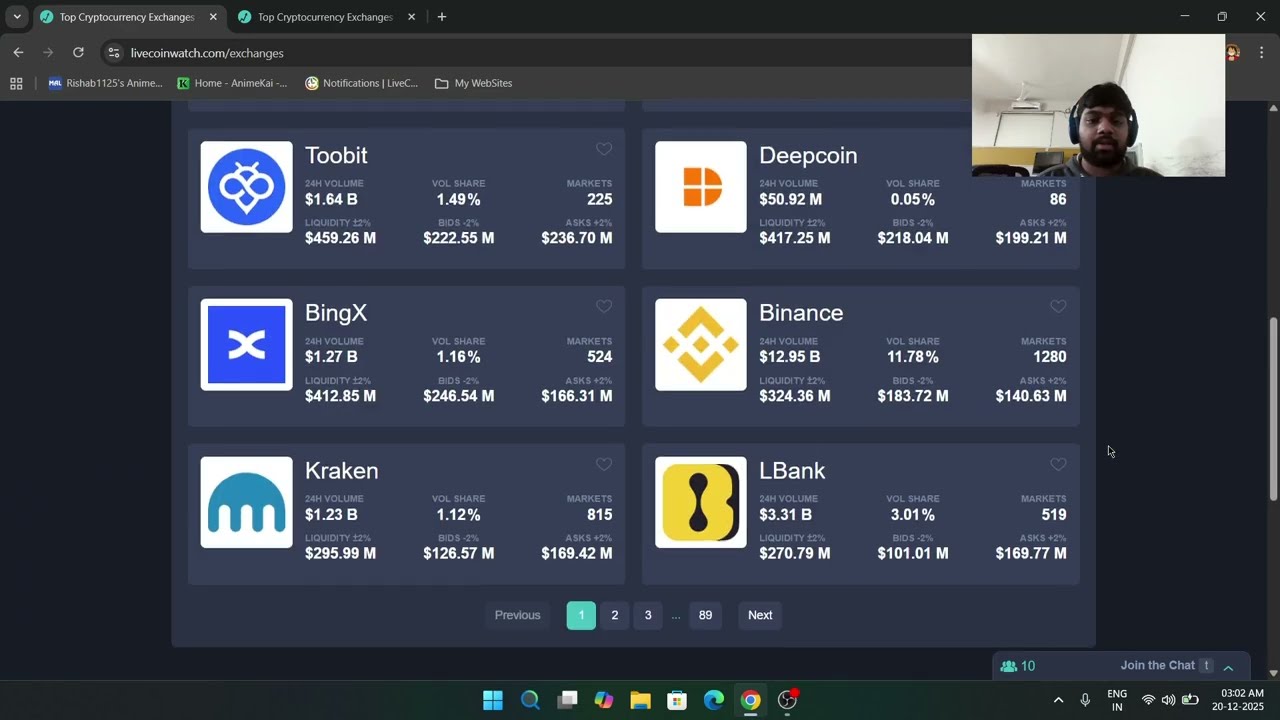Screen dimensions: 1280x720
Task: Open the Binance exchange logo
Action: tap(700, 345)
